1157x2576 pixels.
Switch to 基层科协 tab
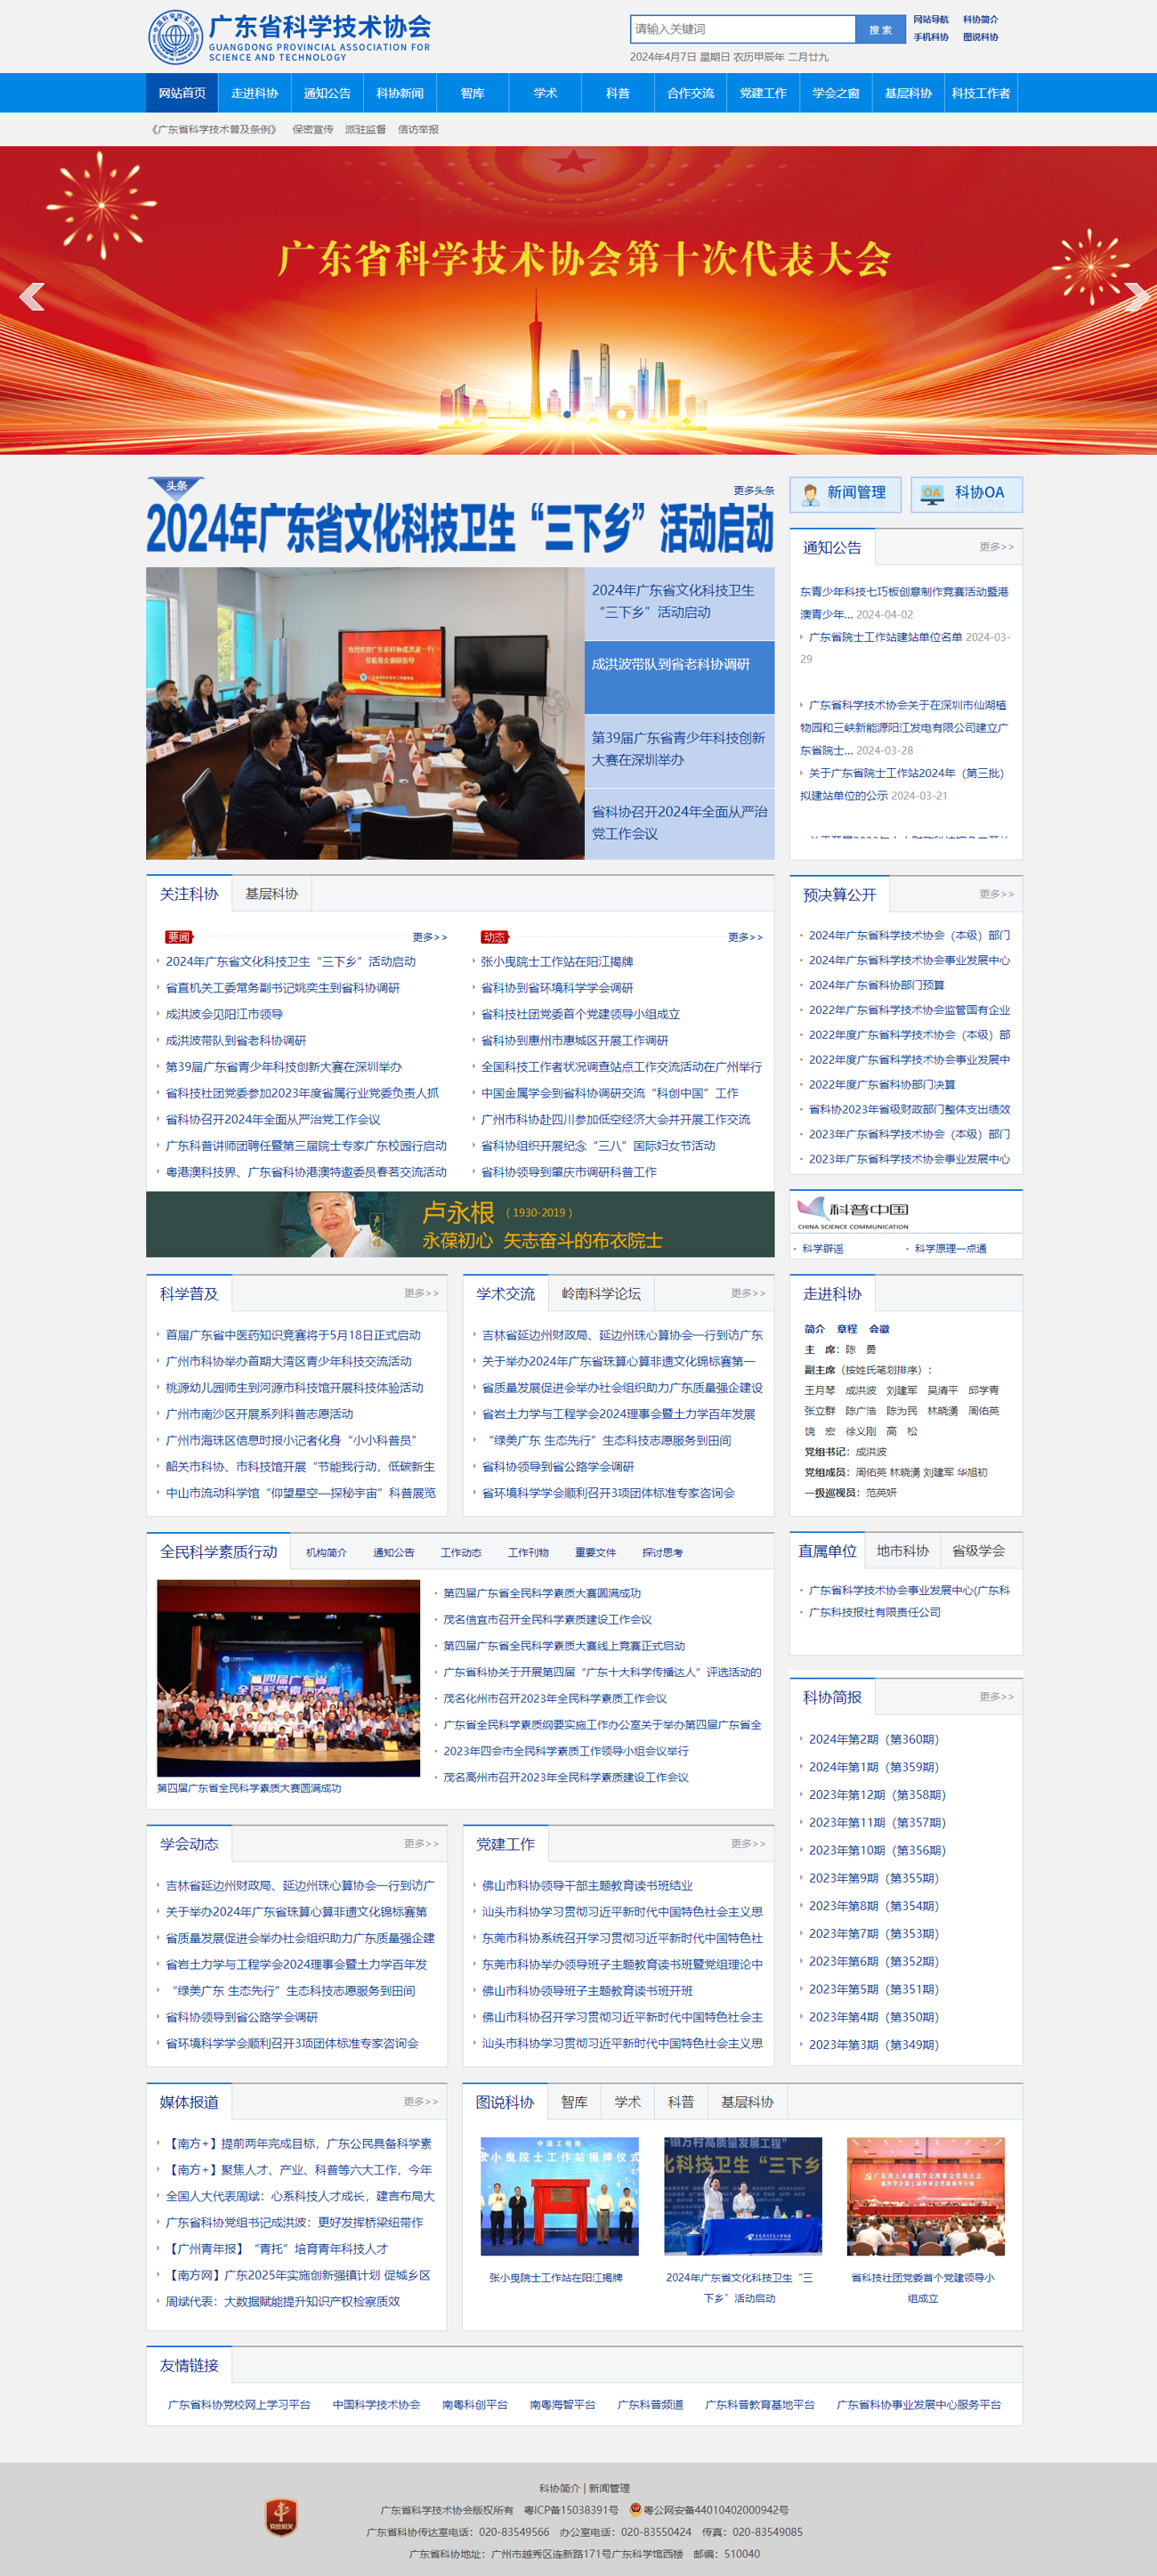[271, 894]
